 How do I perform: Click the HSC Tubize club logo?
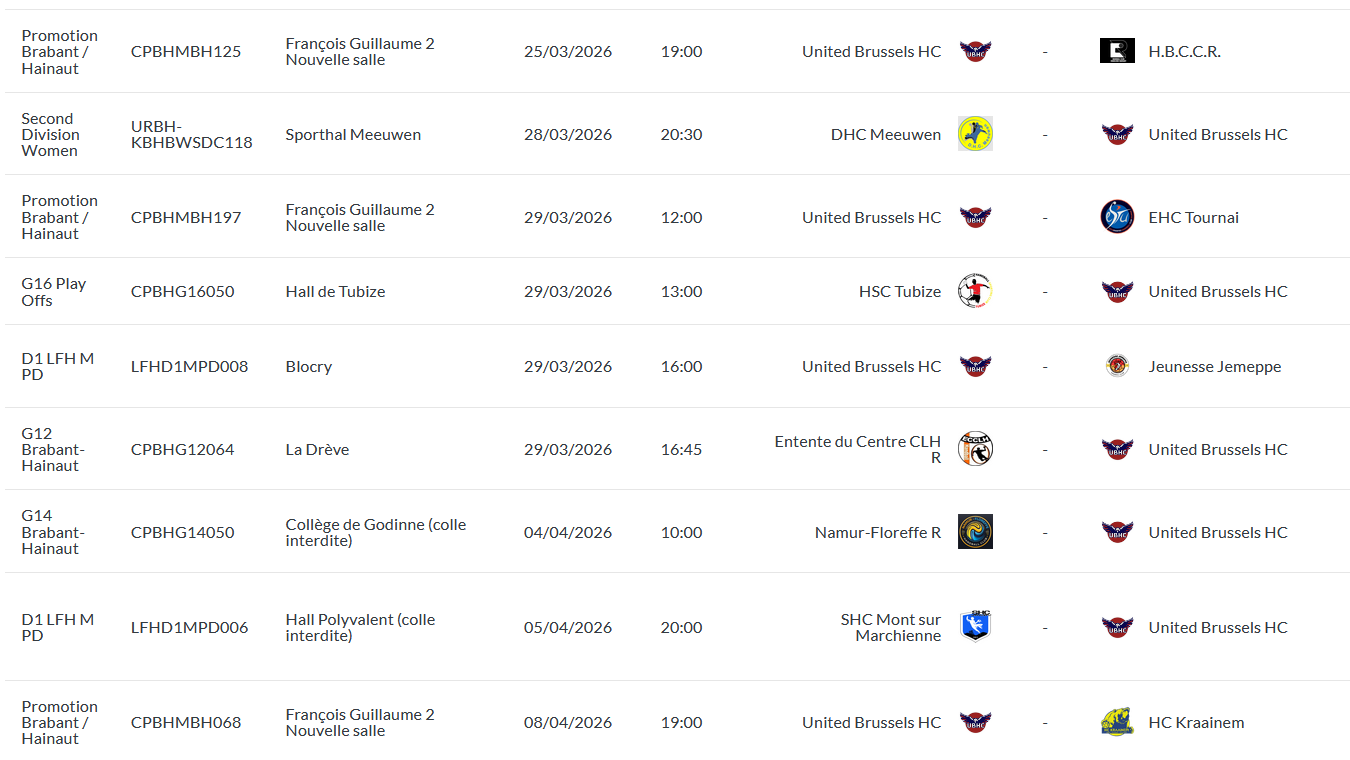(x=975, y=291)
